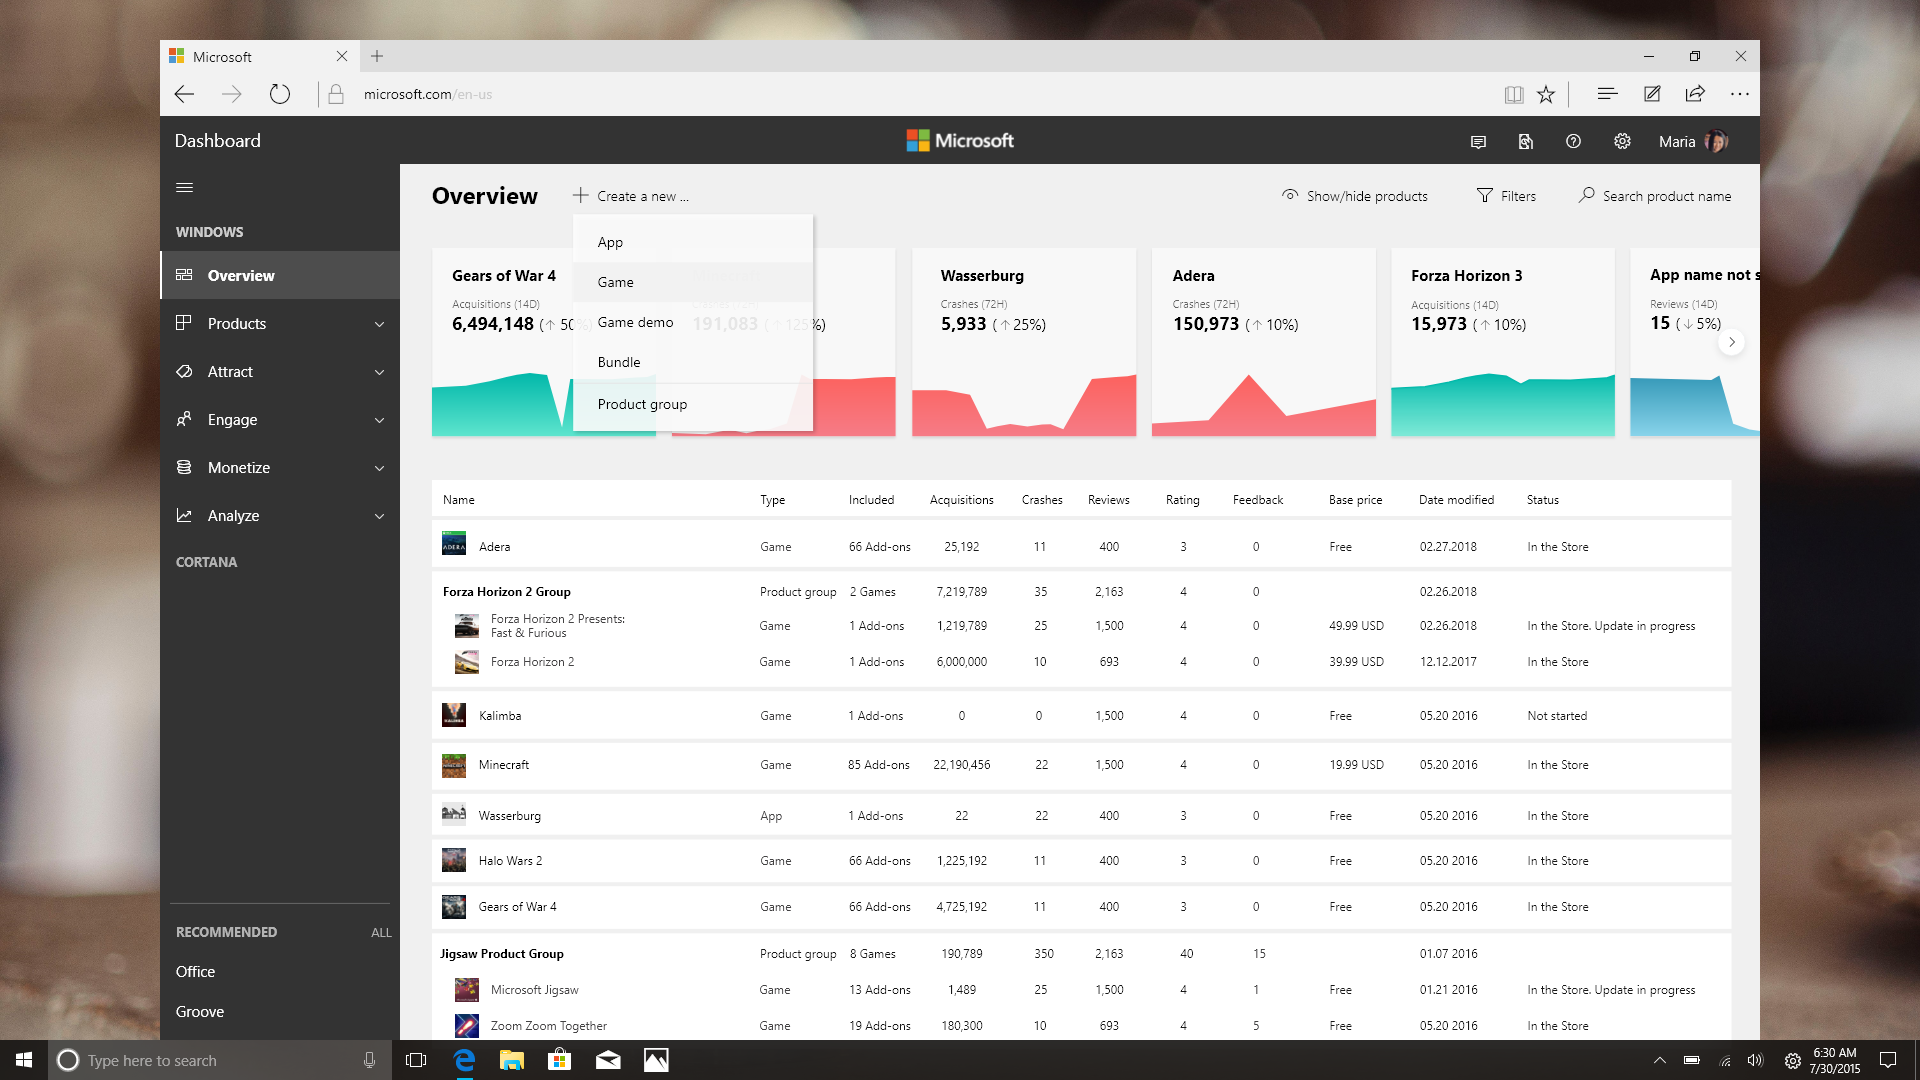Make a web note with pen icon

coord(1652,94)
